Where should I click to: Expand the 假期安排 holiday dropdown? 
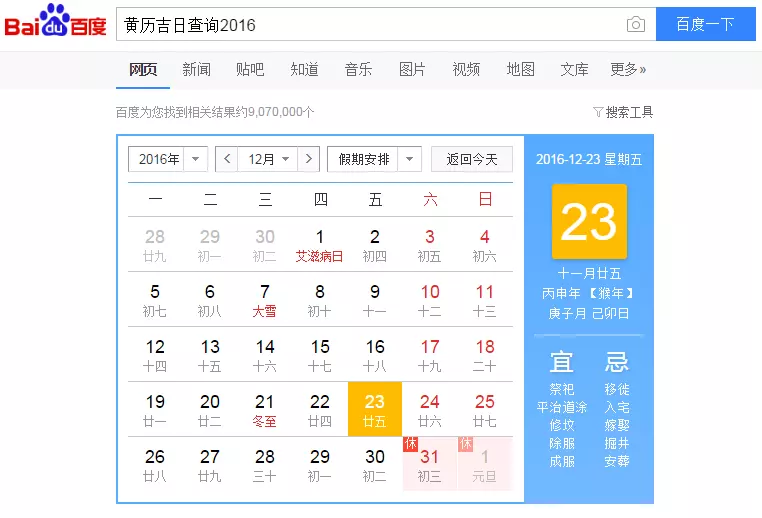pos(373,159)
